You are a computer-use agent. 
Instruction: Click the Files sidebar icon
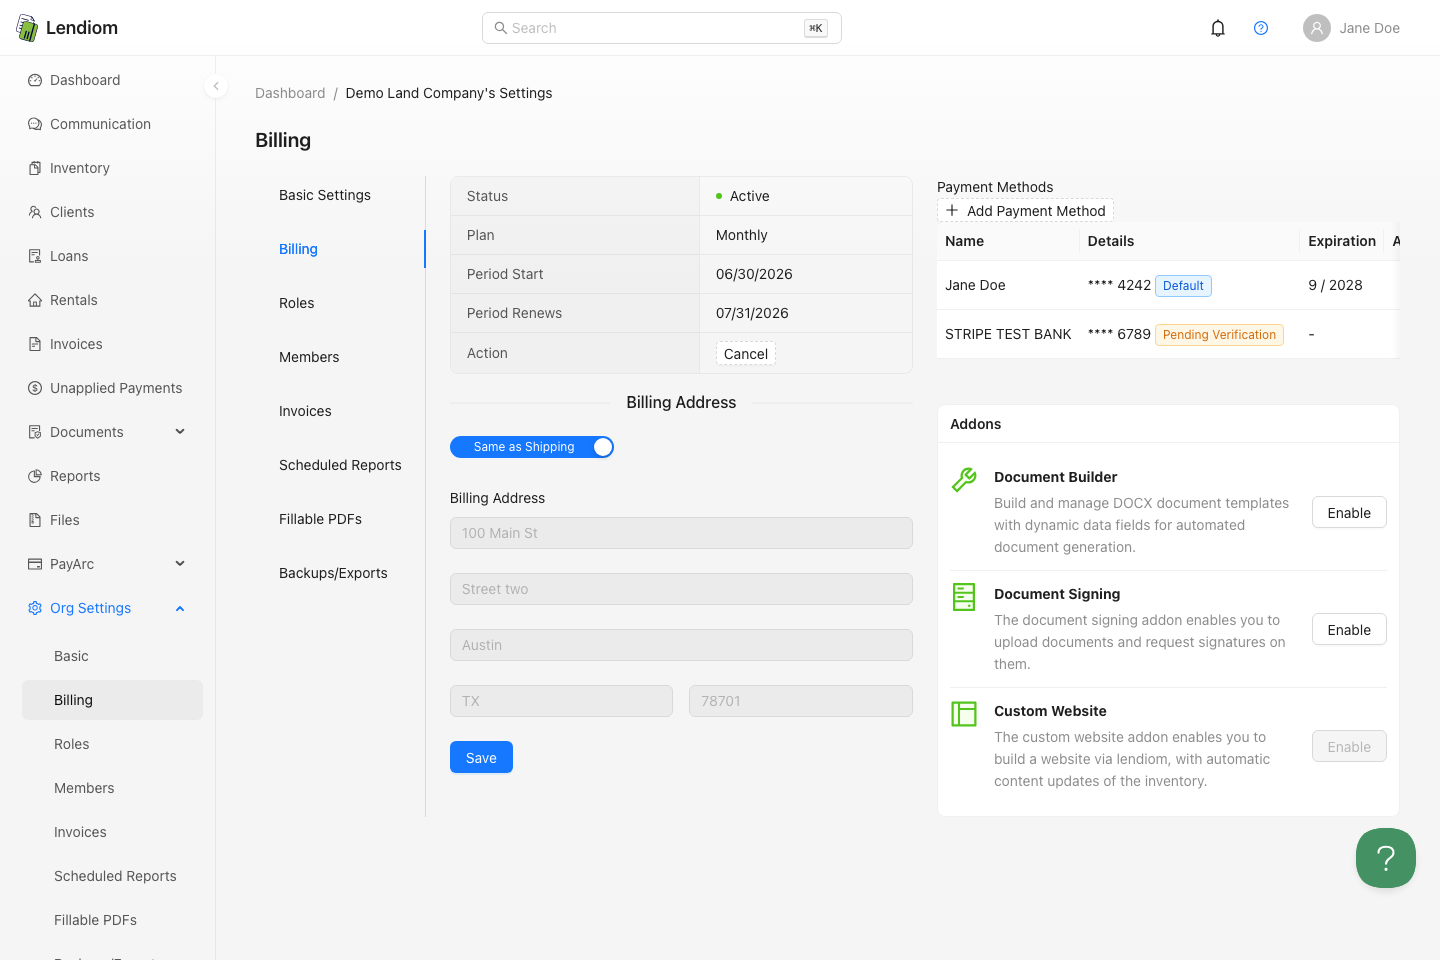35,520
